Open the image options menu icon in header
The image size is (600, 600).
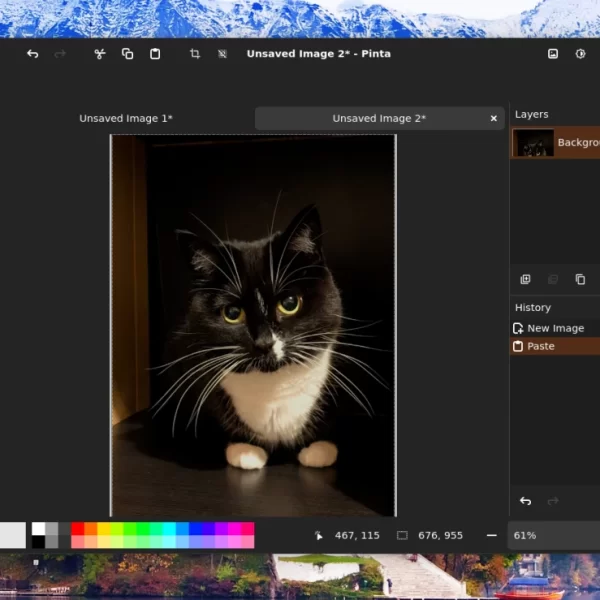(x=553, y=54)
